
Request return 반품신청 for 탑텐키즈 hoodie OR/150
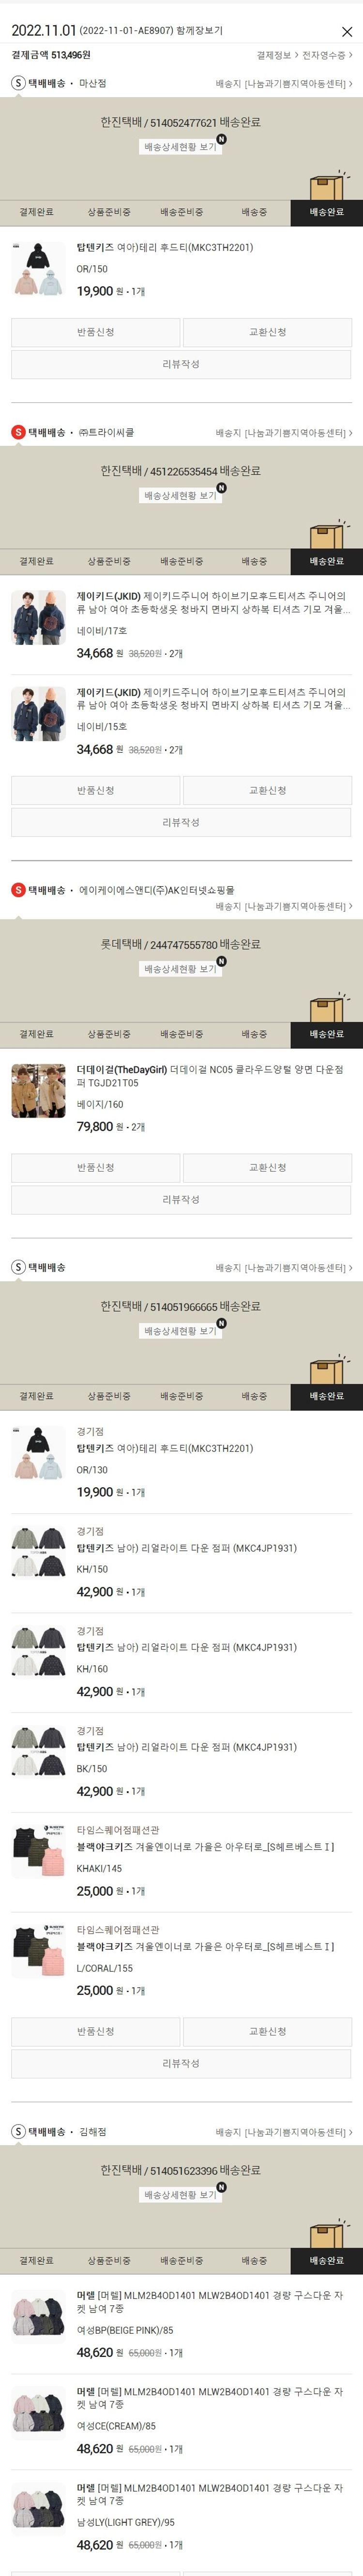pyautogui.click(x=96, y=332)
